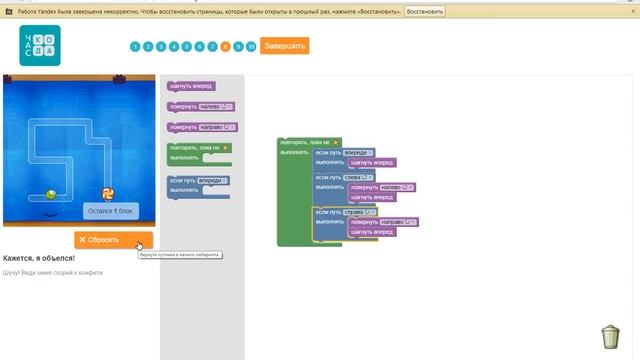Screen dimensions: 640x360
Task: Open 'впереди' dropdown on toolbox if-path block
Action: tap(213, 180)
